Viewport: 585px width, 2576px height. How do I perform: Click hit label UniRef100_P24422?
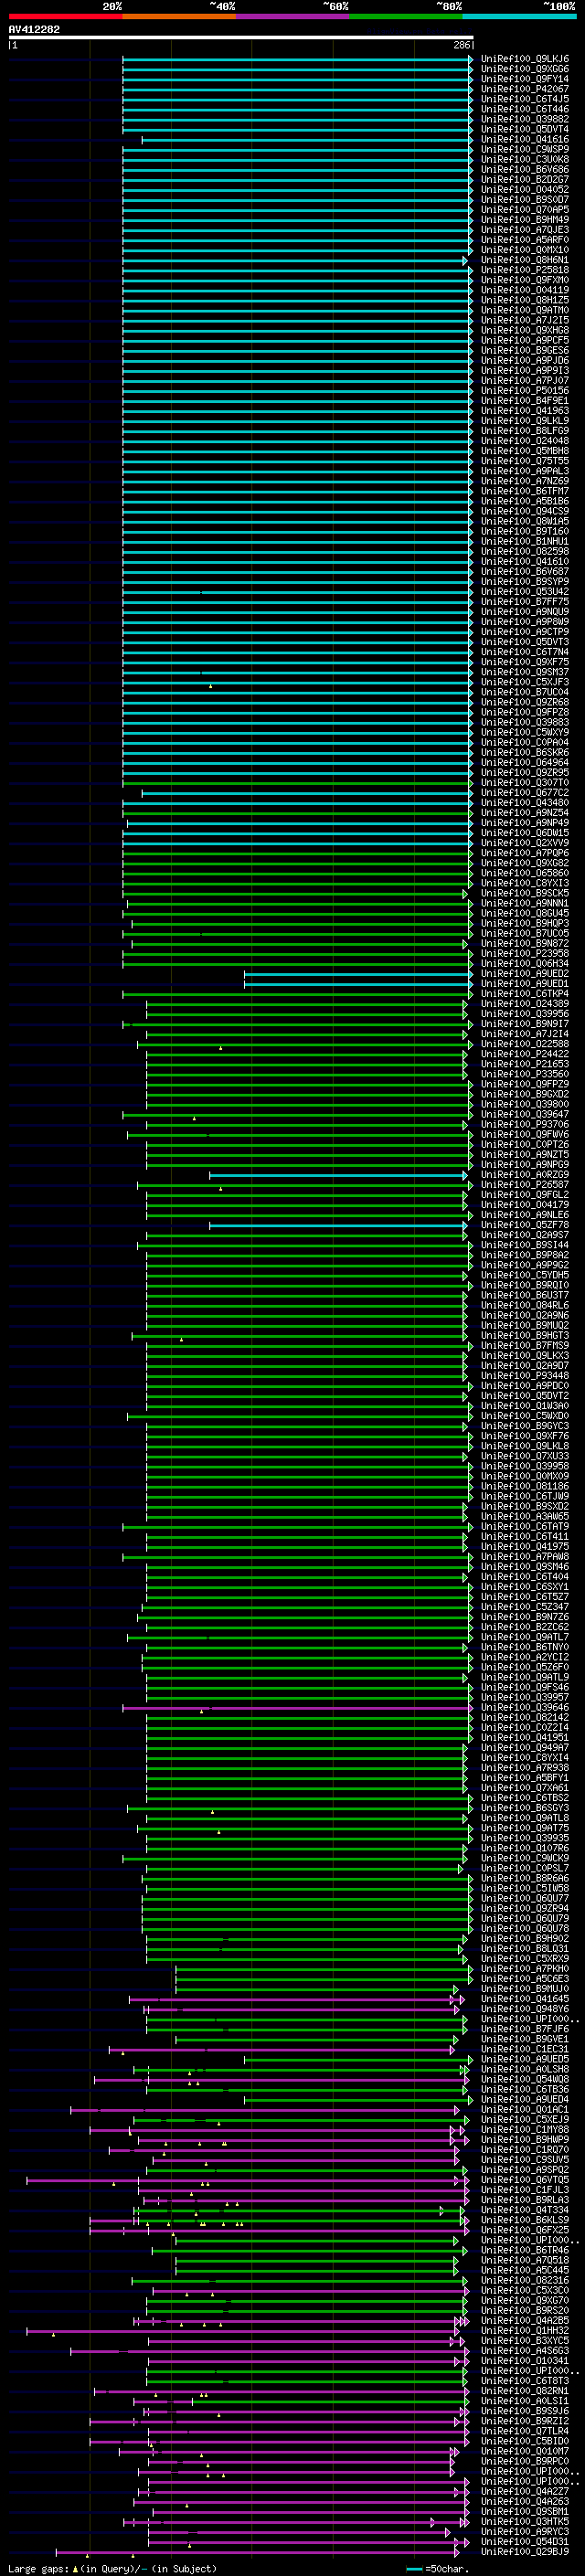(x=525, y=1053)
